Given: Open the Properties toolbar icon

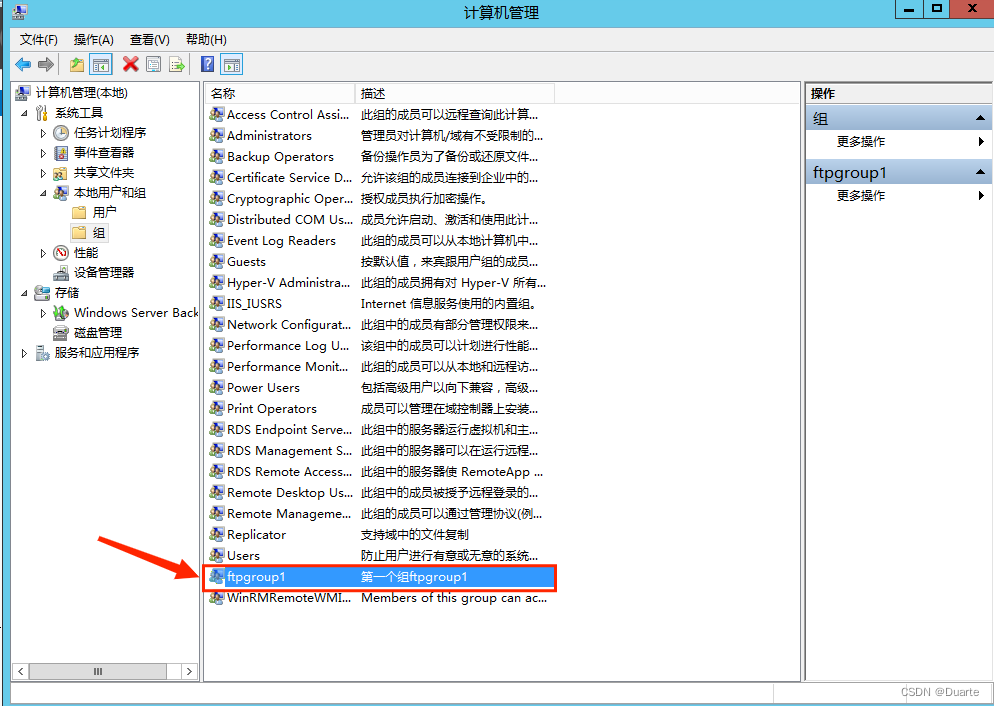Looking at the screenshot, I should click(153, 64).
